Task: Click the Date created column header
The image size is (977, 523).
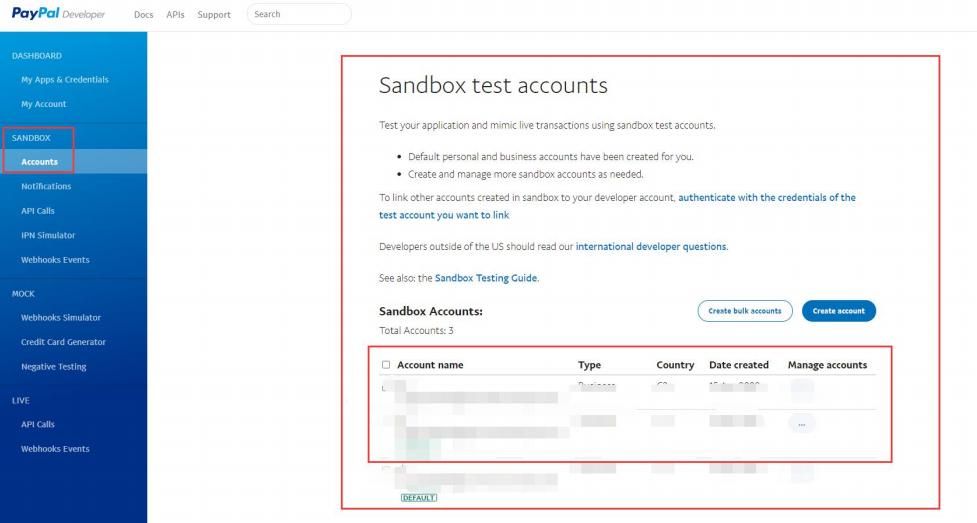Action: coord(739,365)
